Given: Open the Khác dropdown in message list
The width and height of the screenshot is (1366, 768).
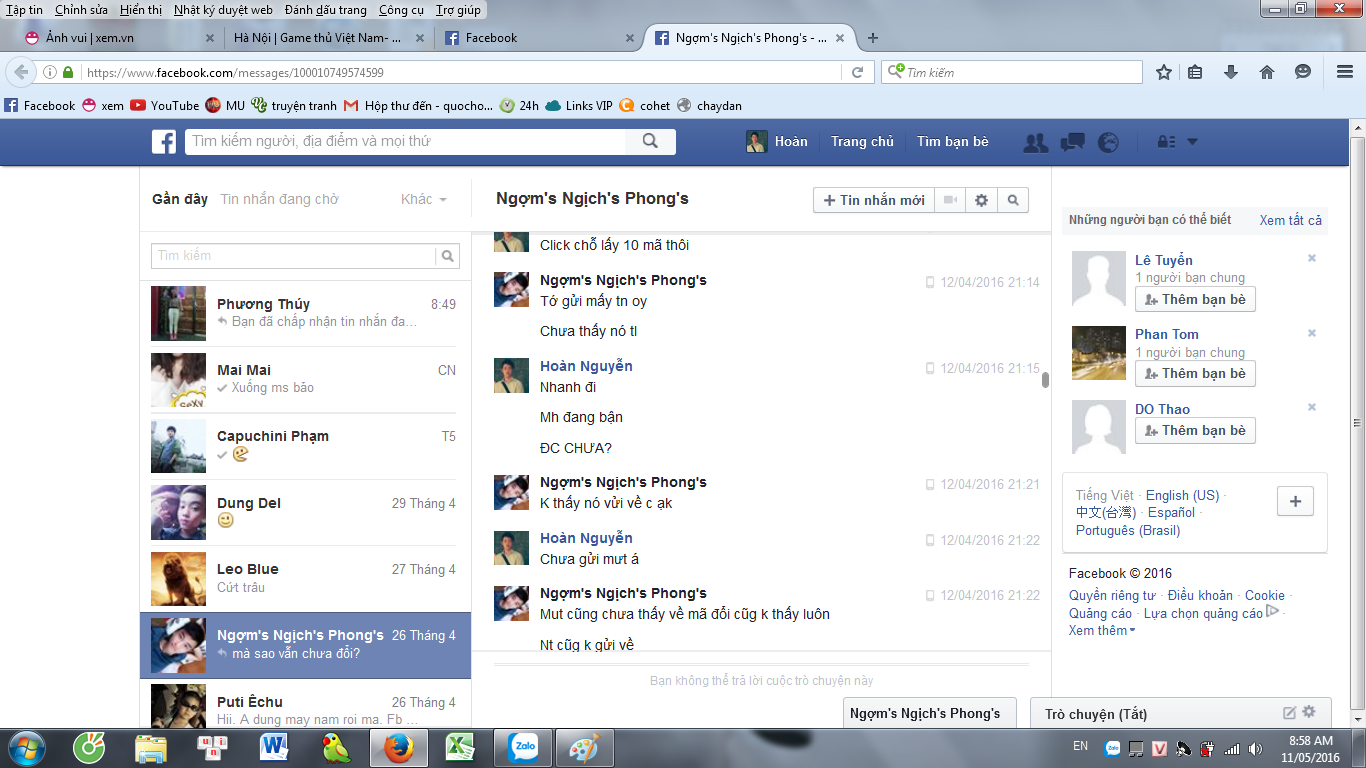Looking at the screenshot, I should click(424, 199).
